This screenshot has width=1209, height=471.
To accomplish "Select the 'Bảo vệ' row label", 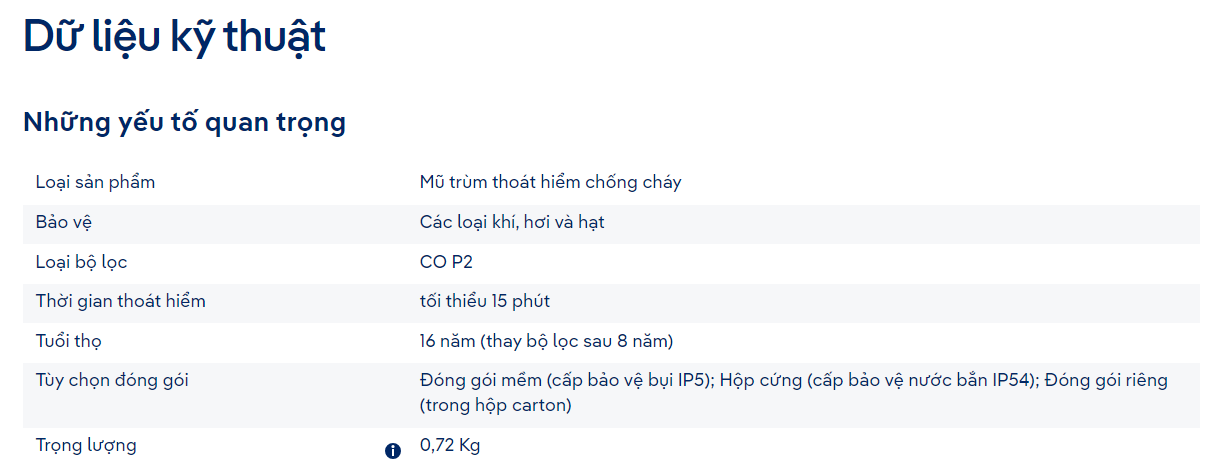I will click(x=64, y=222).
